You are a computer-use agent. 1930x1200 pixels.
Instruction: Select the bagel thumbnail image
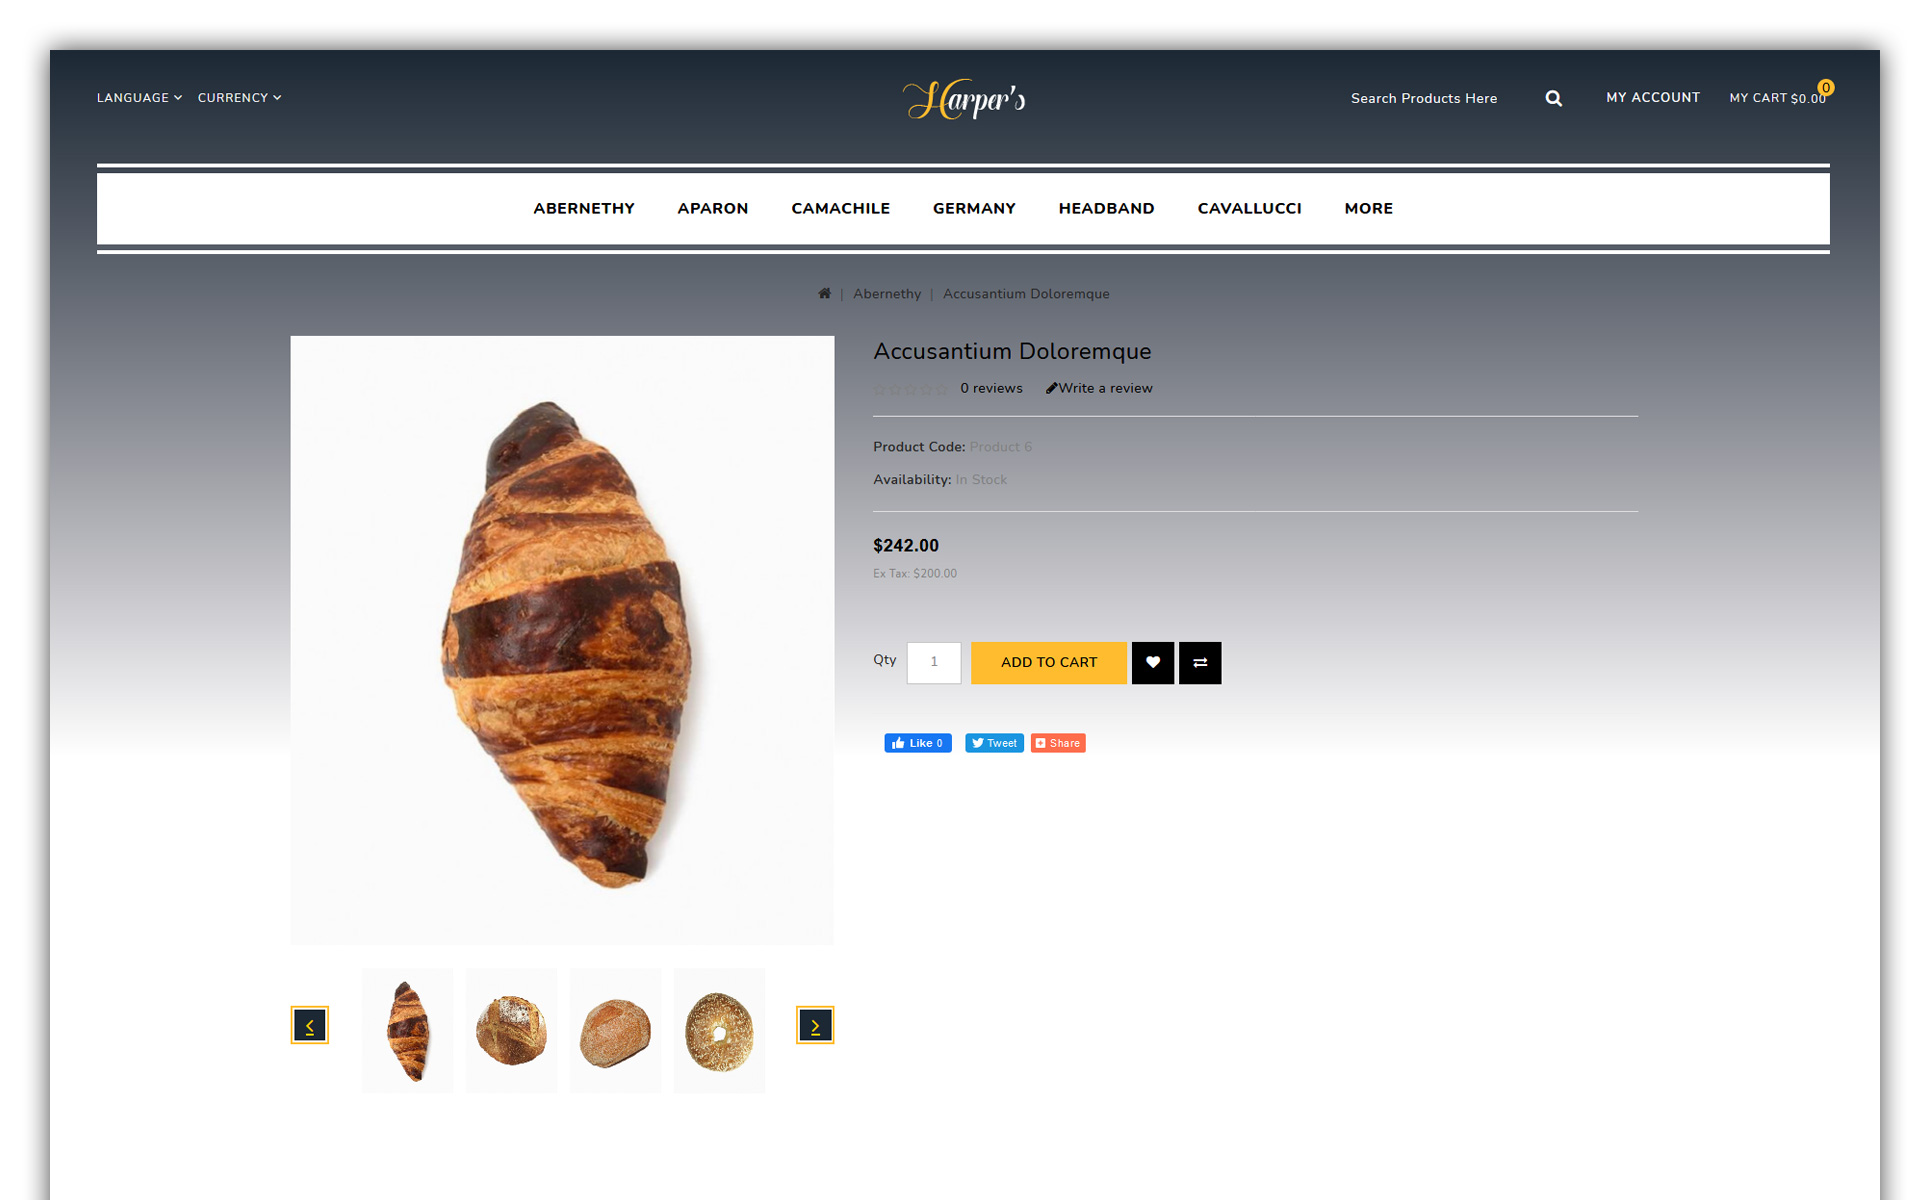(719, 1030)
